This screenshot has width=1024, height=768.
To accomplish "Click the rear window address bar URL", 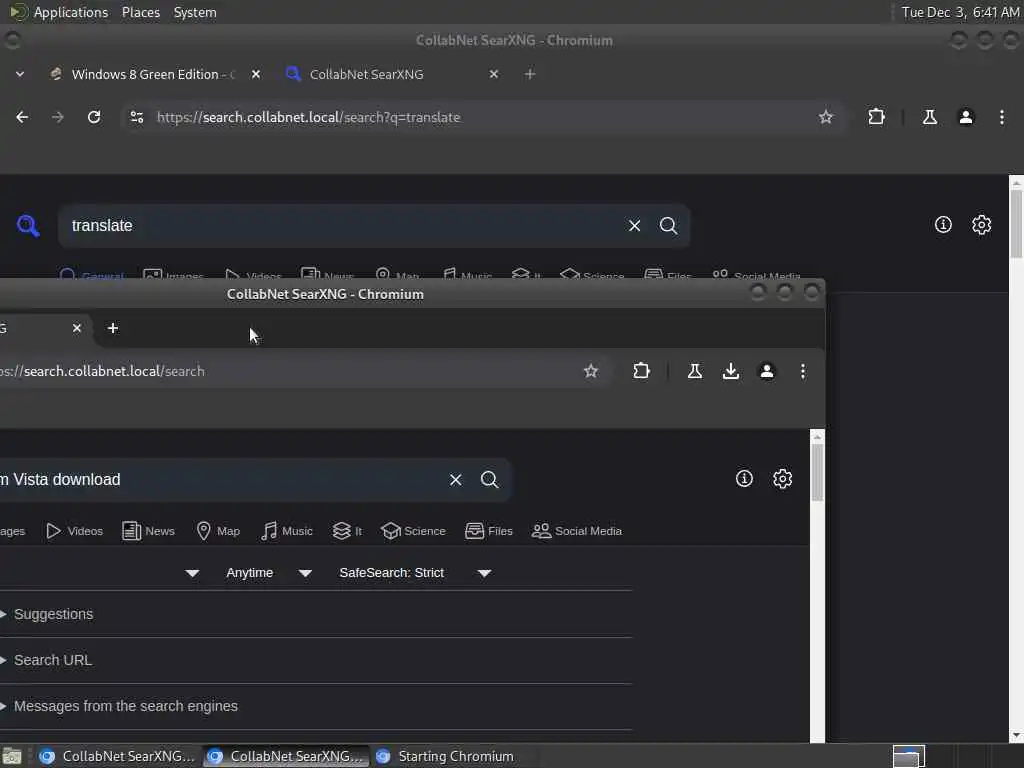I will (x=308, y=117).
